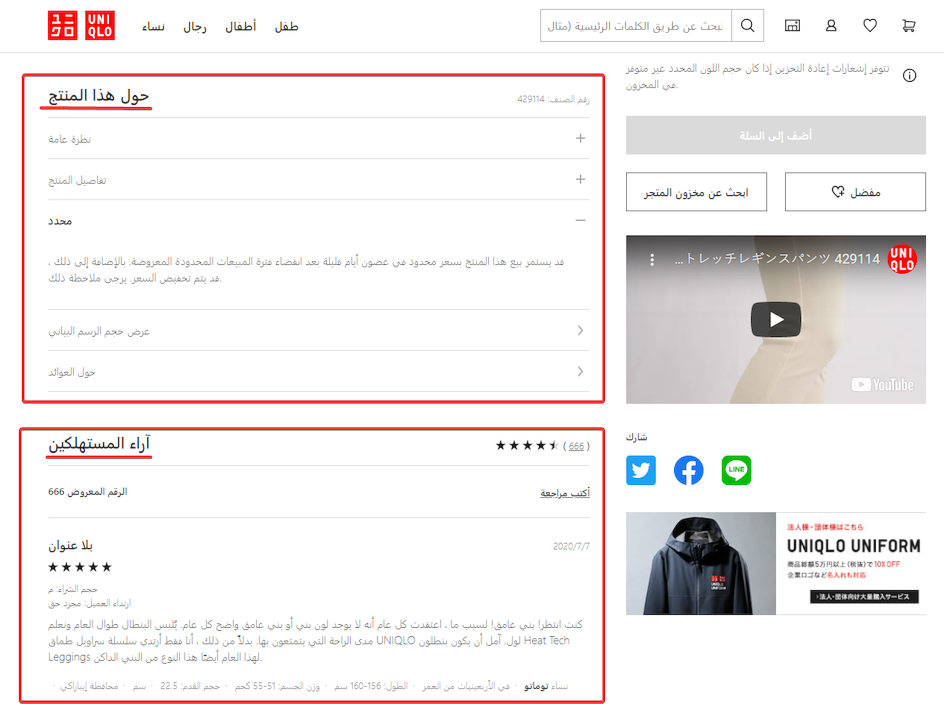This screenshot has height=704, width=944.
Task: Click the آراء المستهلكين reviews heading
Action: coord(99,444)
